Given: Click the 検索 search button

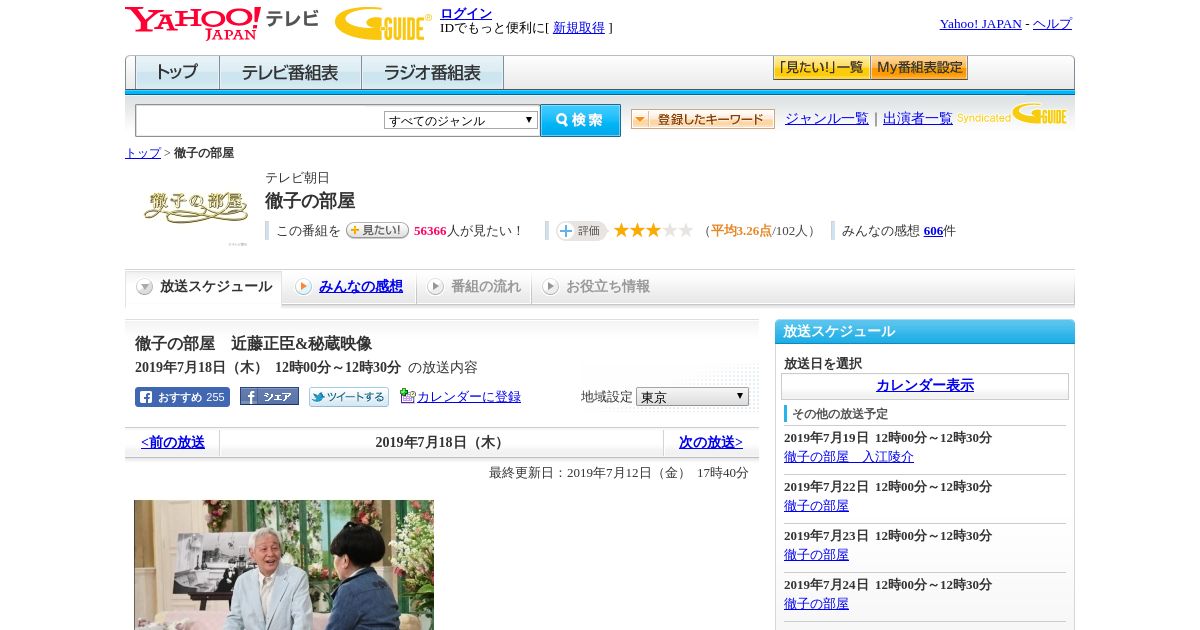Looking at the screenshot, I should coord(580,120).
